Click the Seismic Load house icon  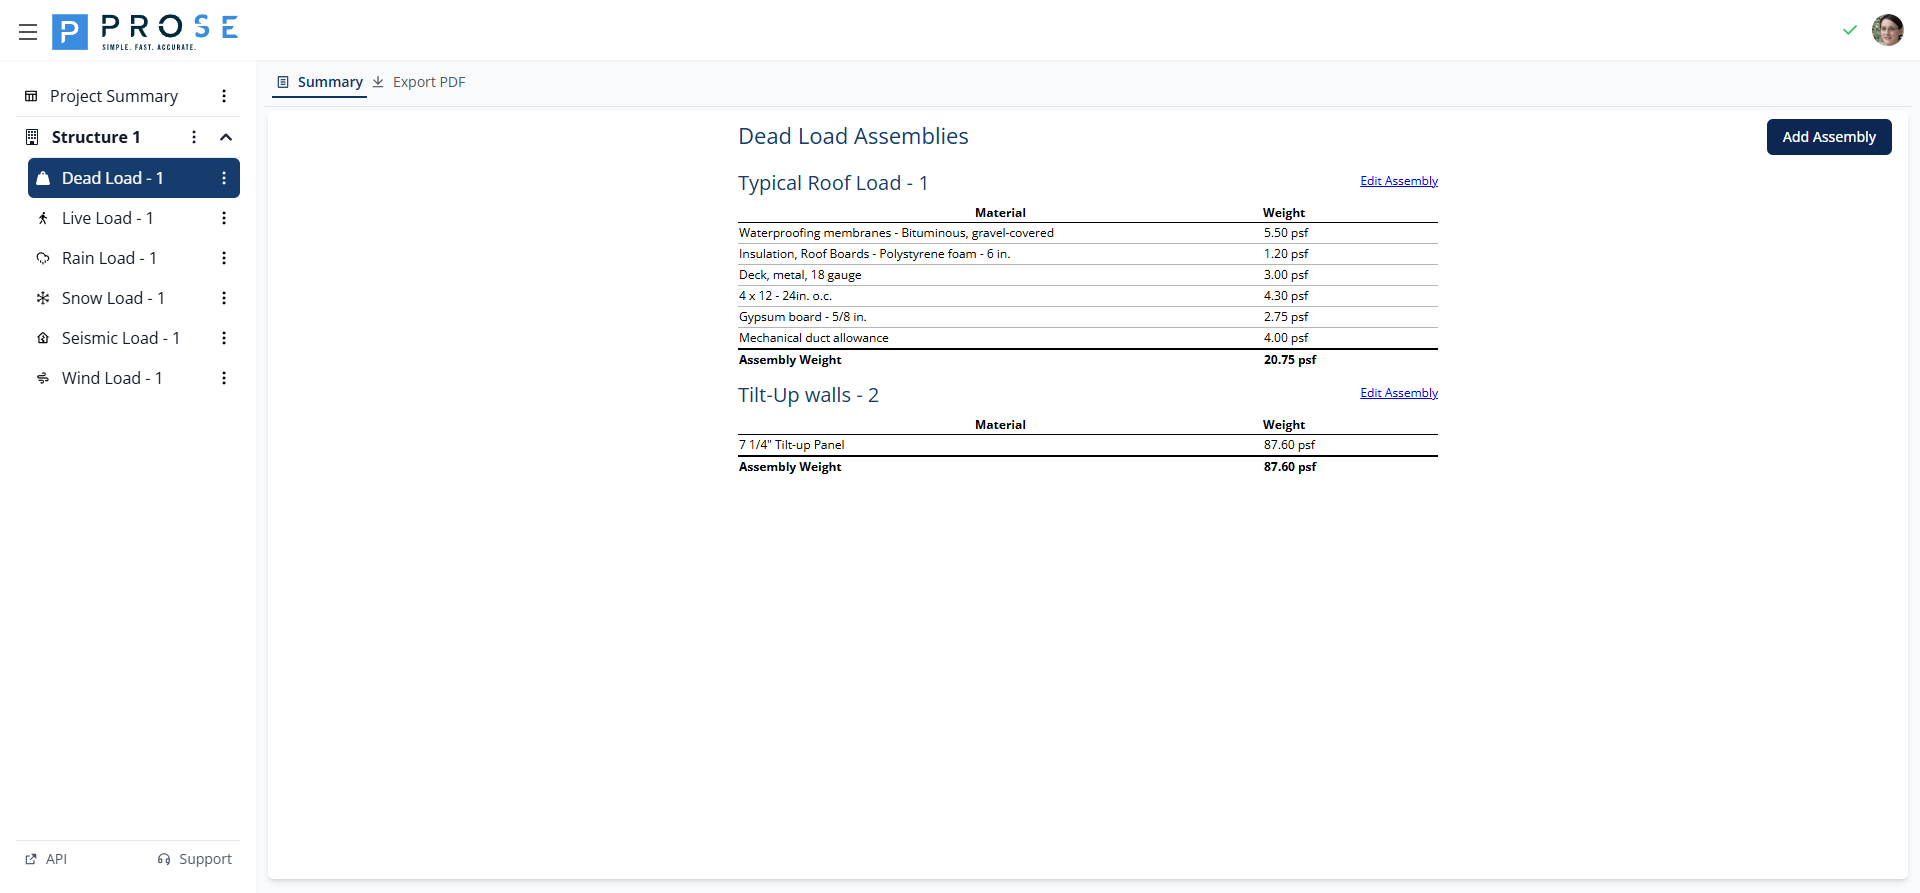(x=43, y=338)
